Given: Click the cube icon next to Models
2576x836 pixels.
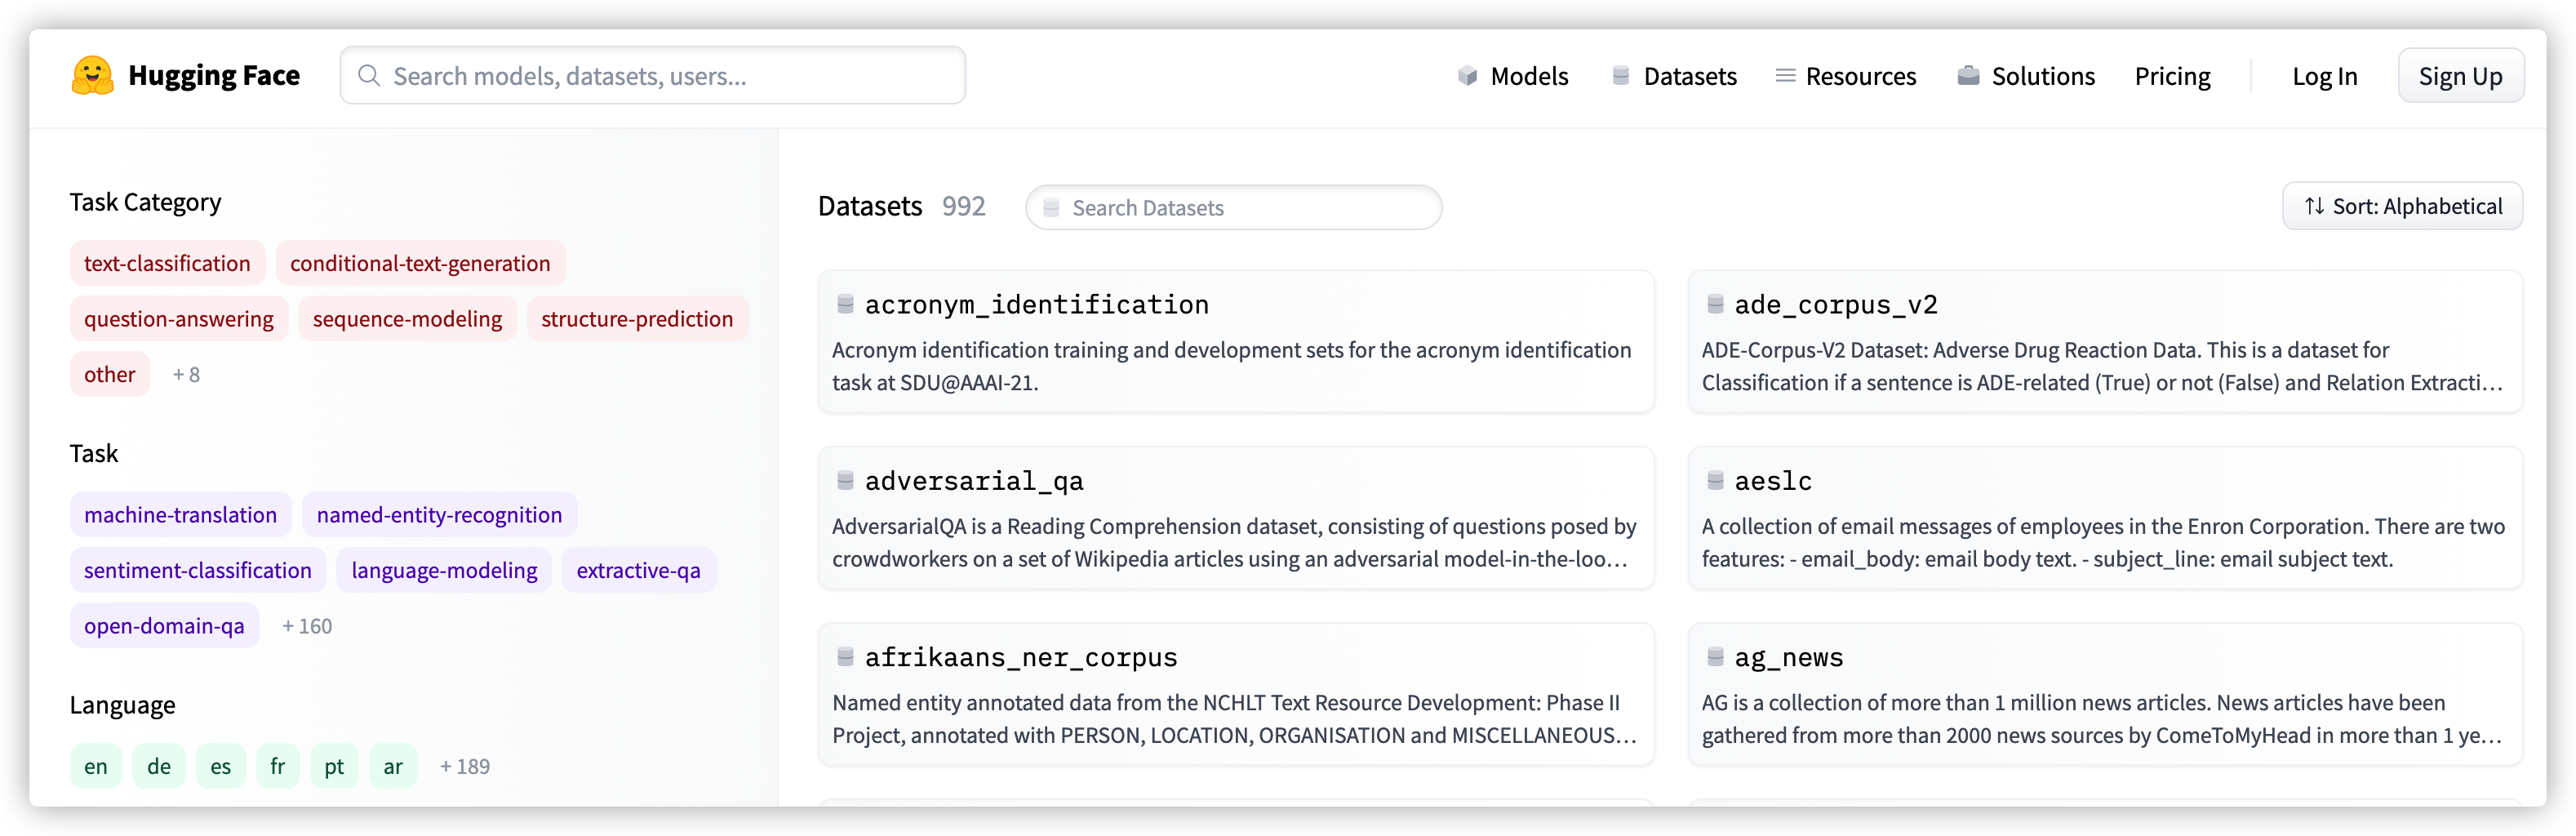Looking at the screenshot, I should (1467, 76).
